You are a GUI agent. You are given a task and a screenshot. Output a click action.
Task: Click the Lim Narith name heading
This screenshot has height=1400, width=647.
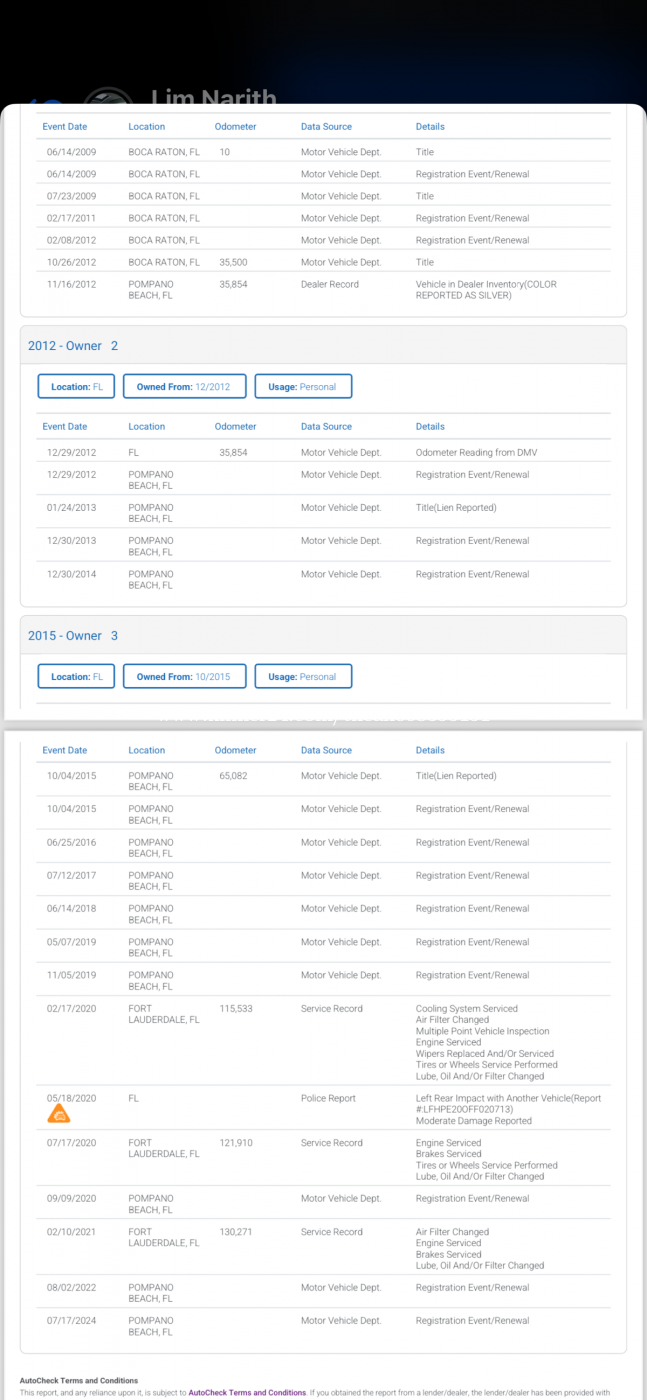(x=213, y=97)
